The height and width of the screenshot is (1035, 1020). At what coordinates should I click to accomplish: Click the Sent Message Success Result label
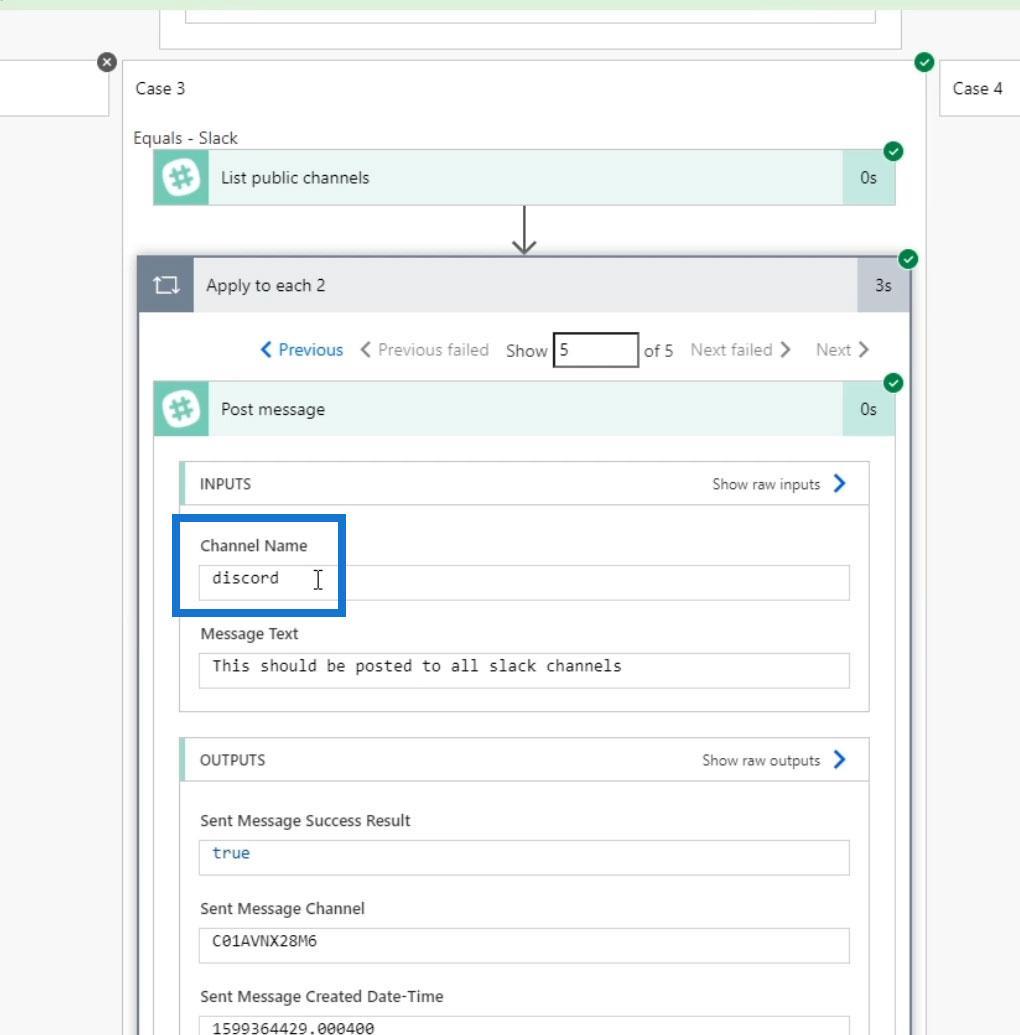click(x=305, y=820)
